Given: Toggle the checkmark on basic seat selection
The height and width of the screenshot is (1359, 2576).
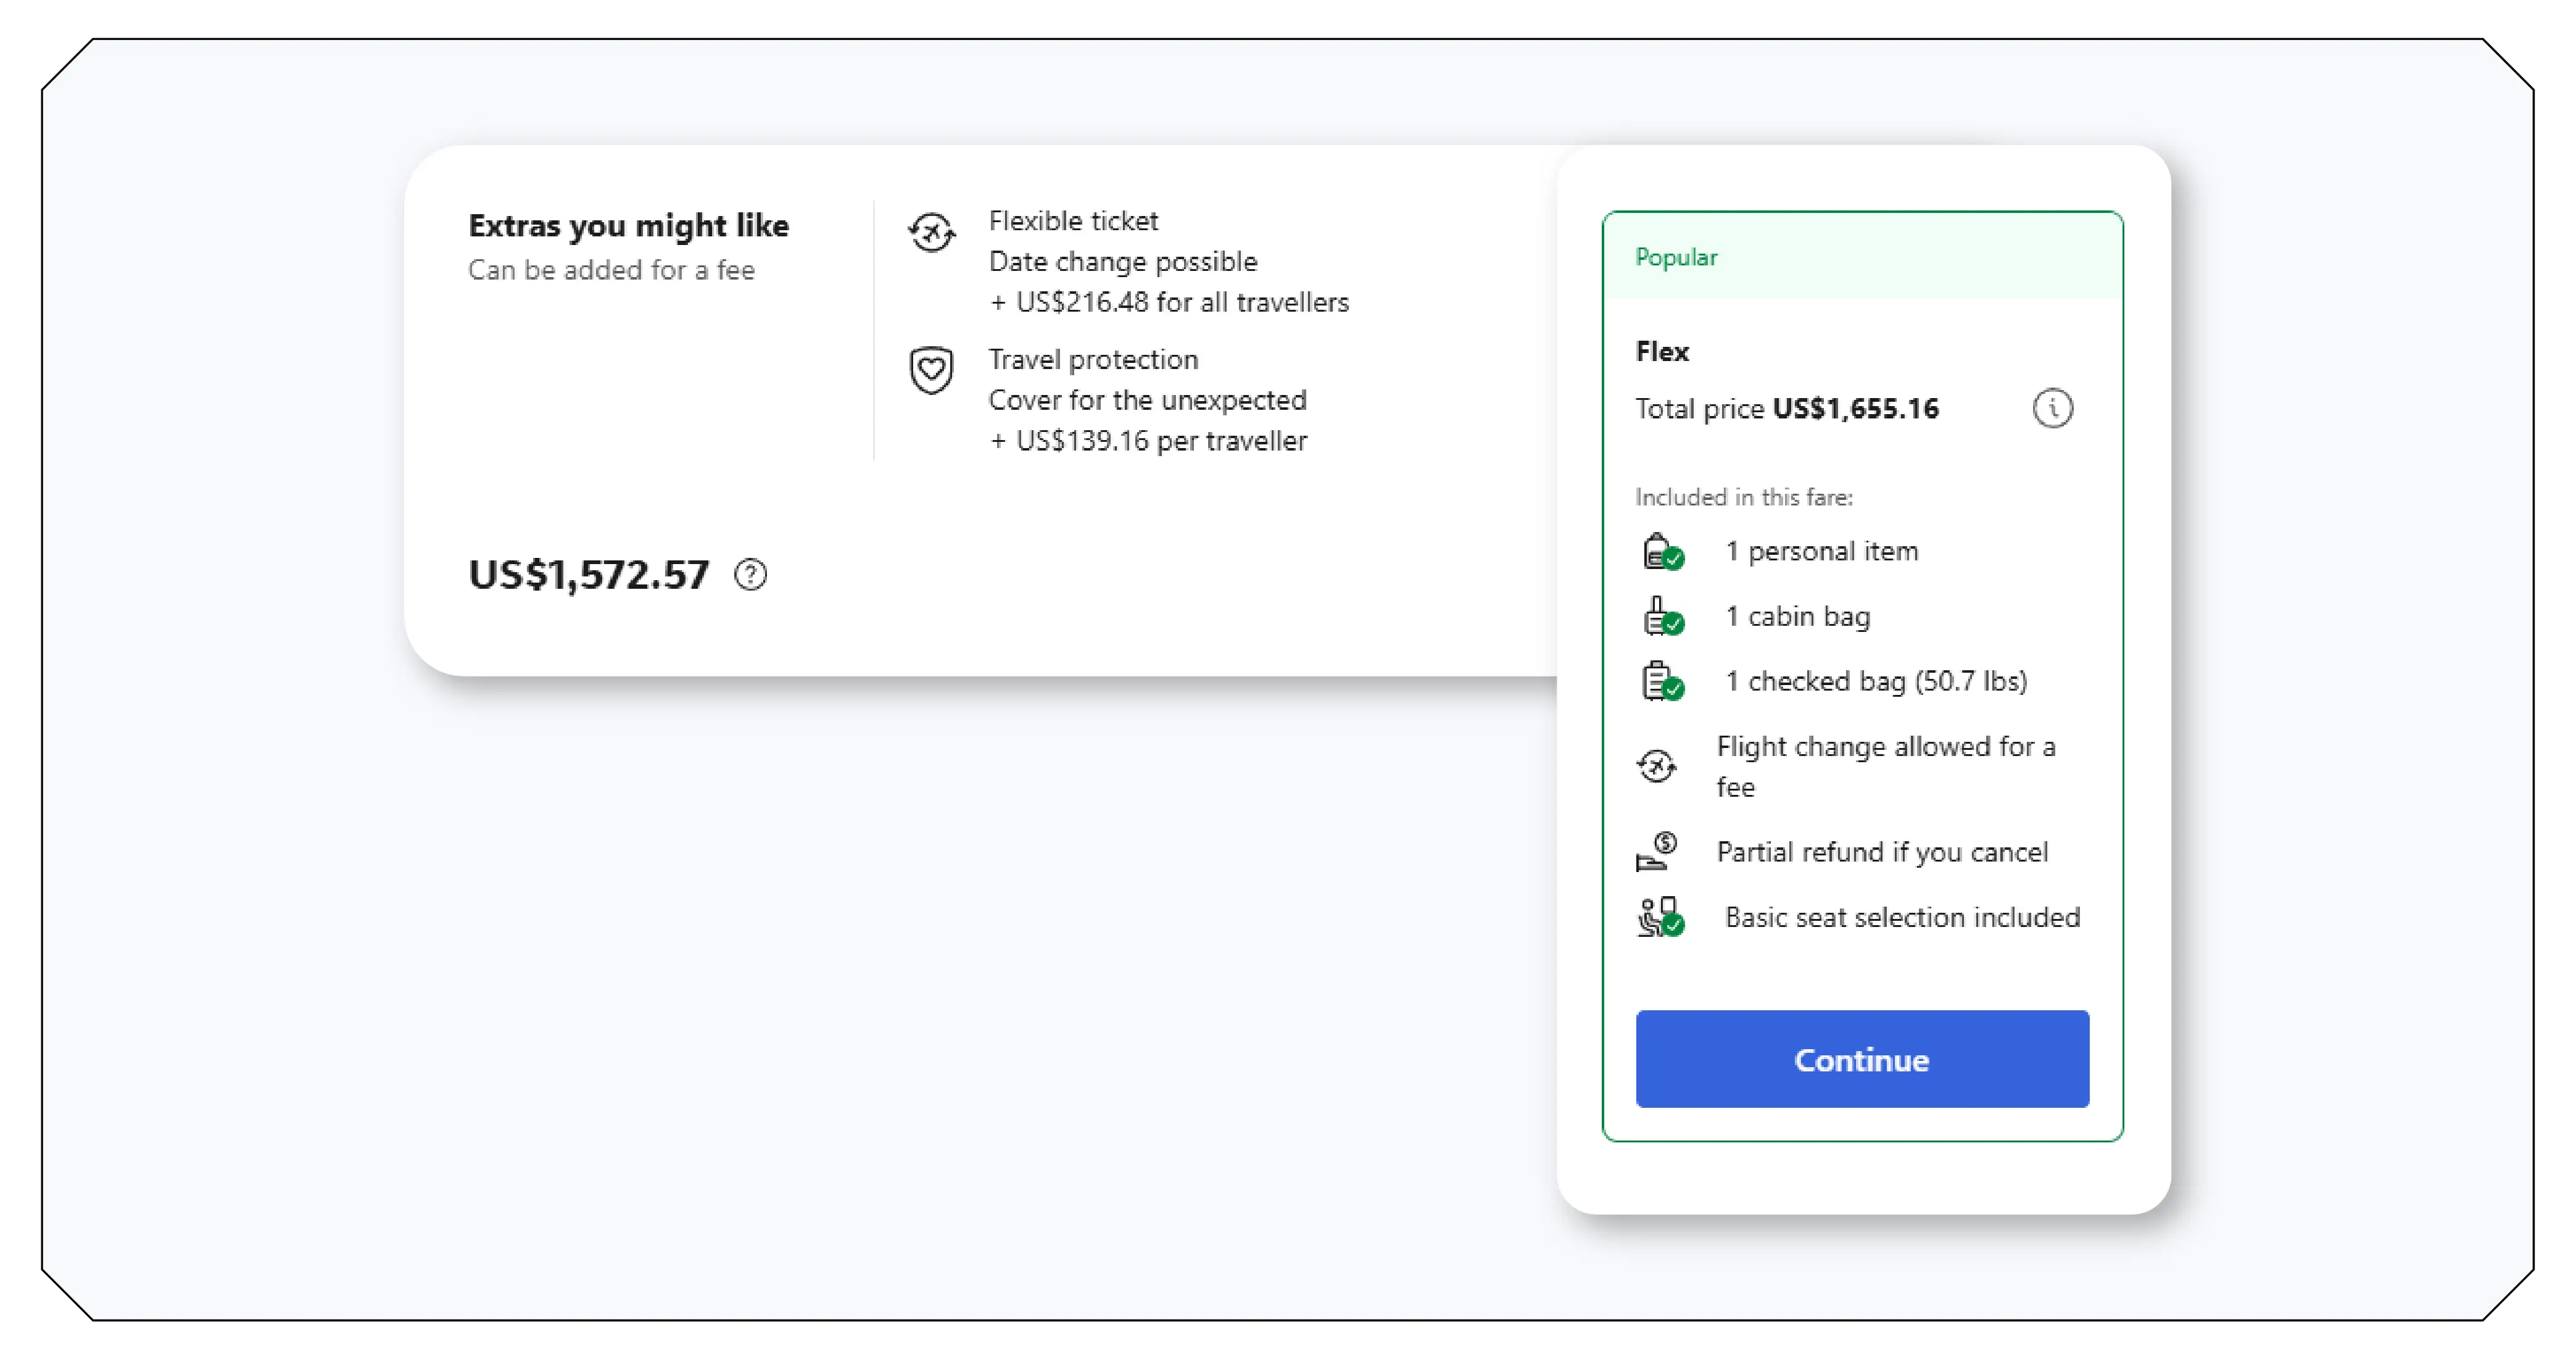Looking at the screenshot, I should point(1675,927).
